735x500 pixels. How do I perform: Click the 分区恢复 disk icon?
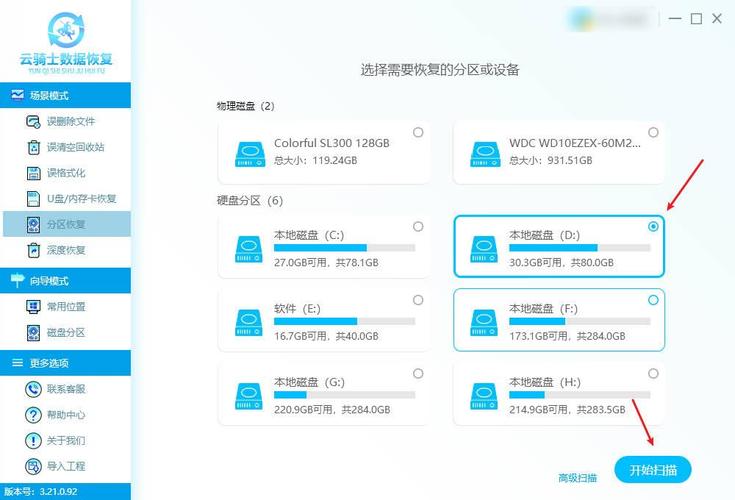pos(33,224)
